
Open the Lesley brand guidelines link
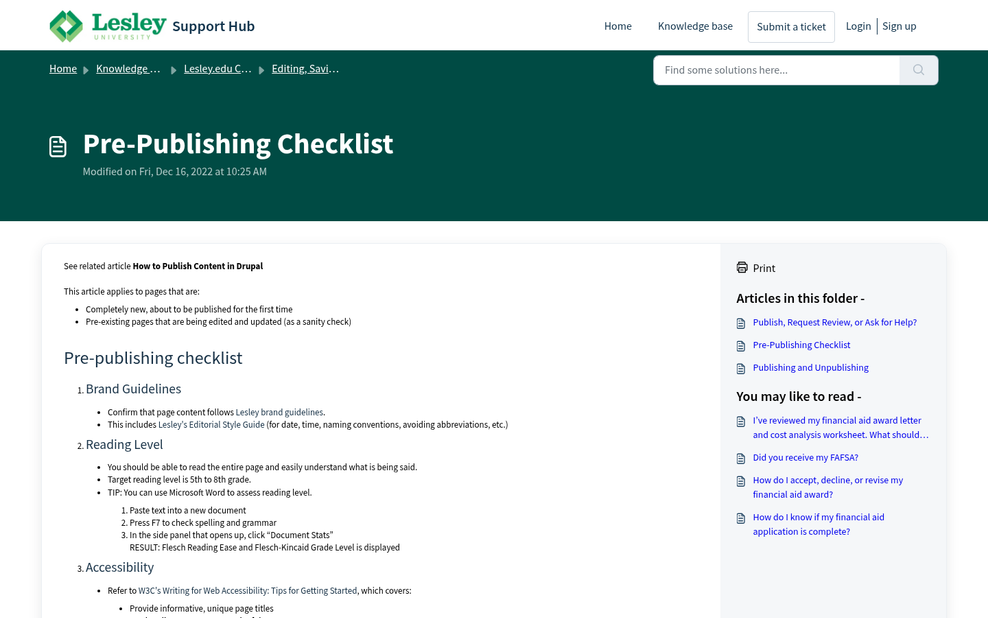pos(279,412)
